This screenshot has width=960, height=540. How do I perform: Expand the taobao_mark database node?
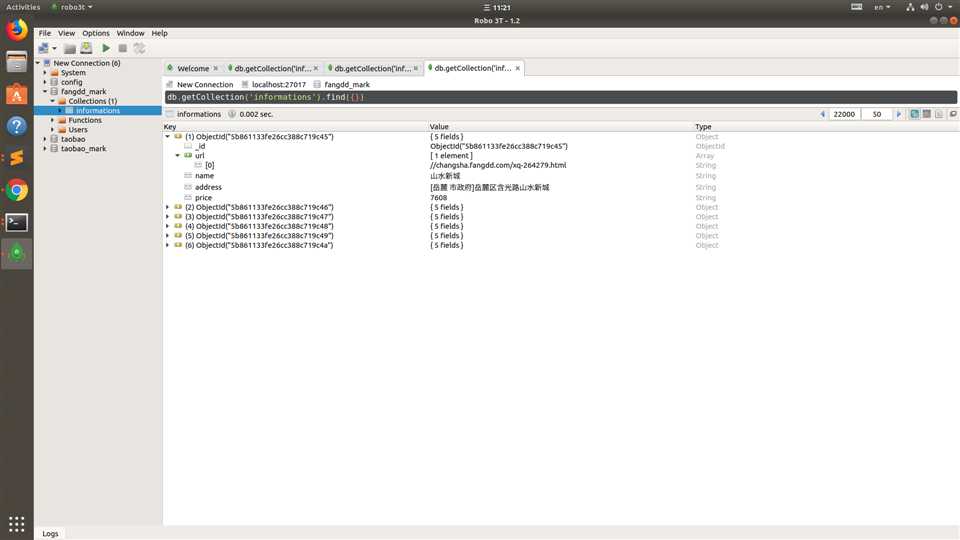(45, 148)
